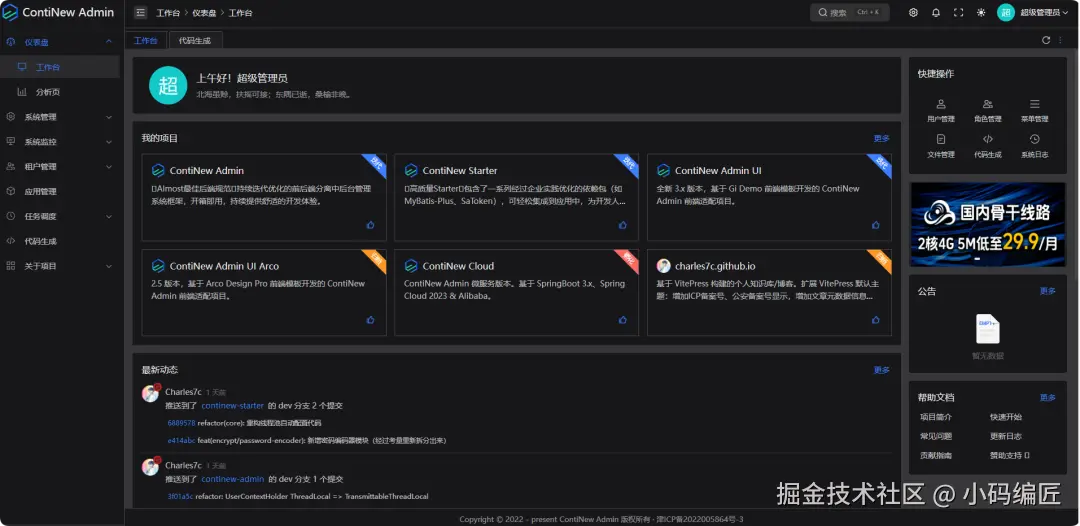Refresh the current tab page
1080x526 pixels.
[x=1046, y=40]
